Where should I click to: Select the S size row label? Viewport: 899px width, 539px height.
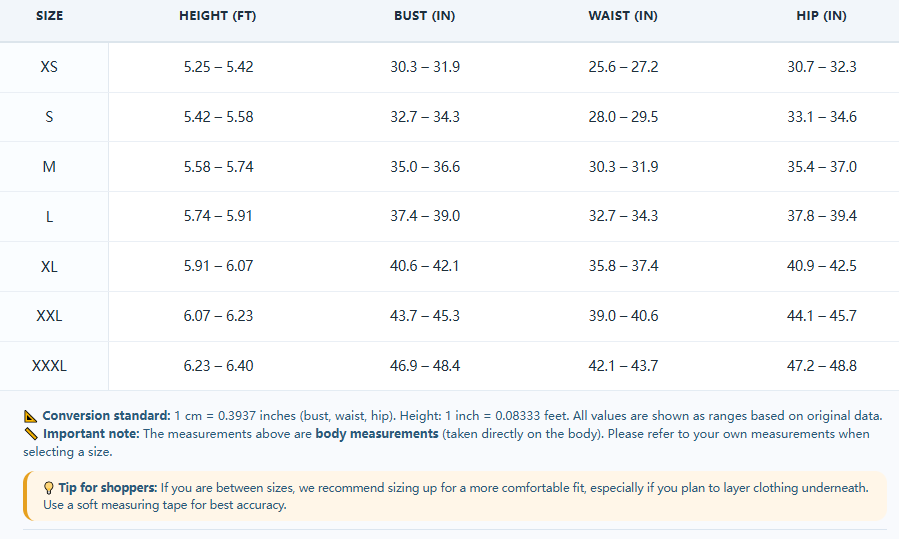(49, 117)
